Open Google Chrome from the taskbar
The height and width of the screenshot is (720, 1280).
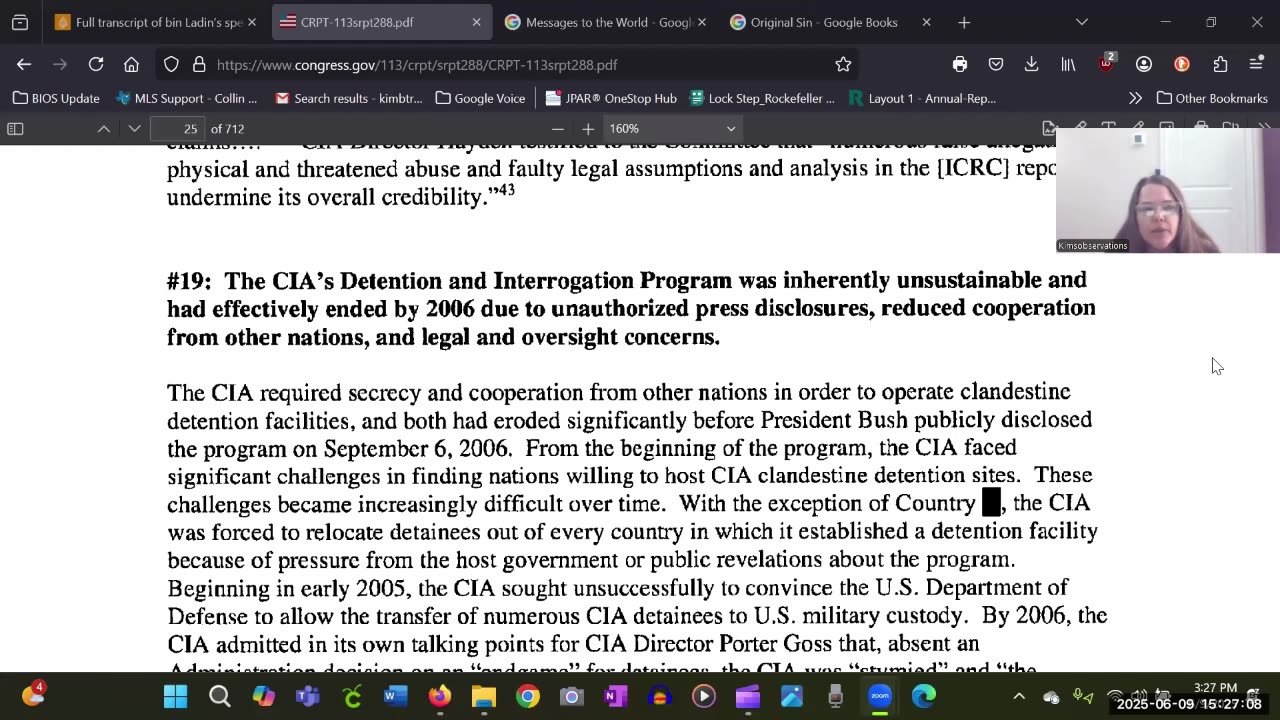click(x=528, y=696)
